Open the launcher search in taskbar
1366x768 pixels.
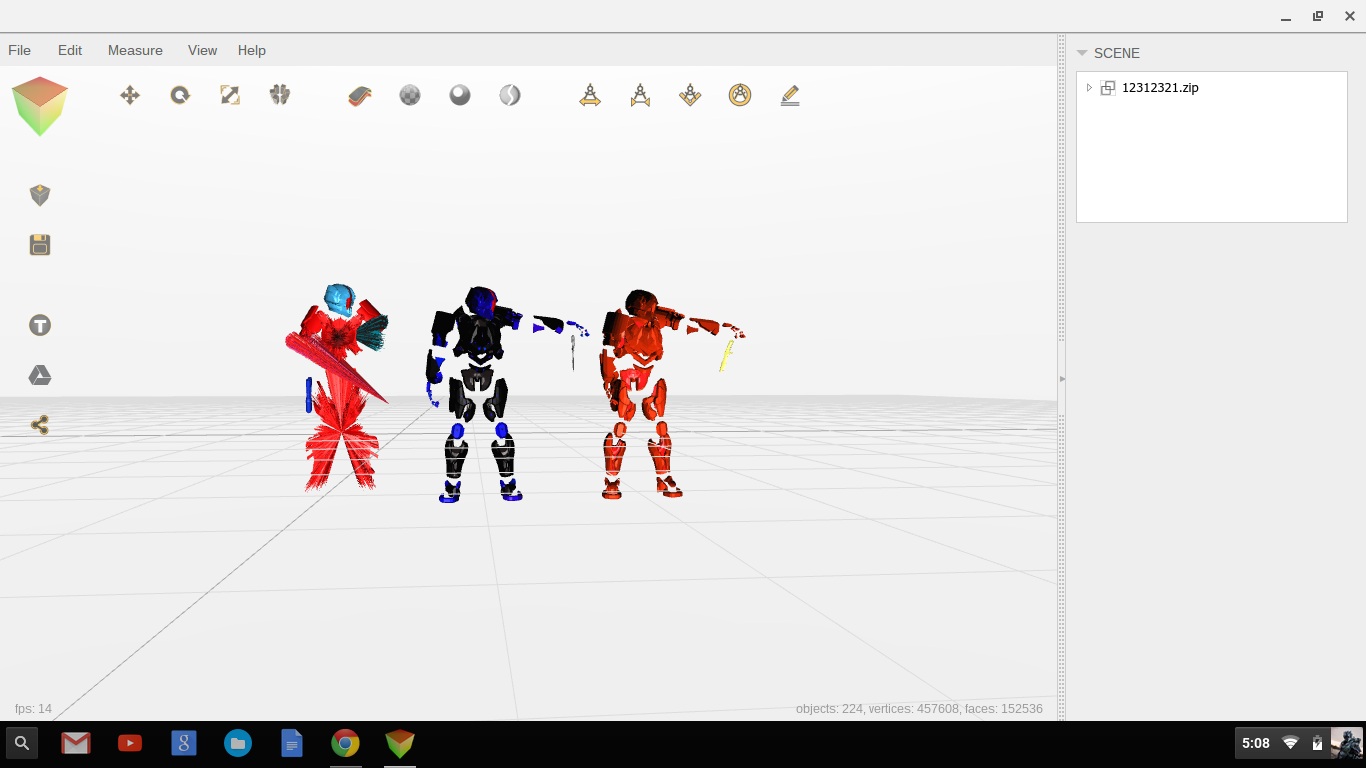click(22, 743)
